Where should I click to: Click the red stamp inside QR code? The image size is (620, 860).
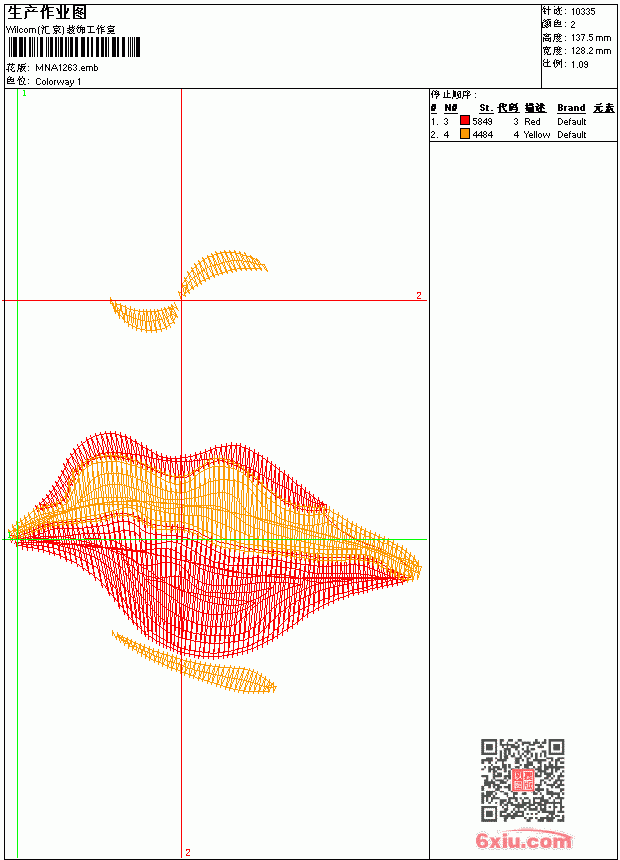523,780
